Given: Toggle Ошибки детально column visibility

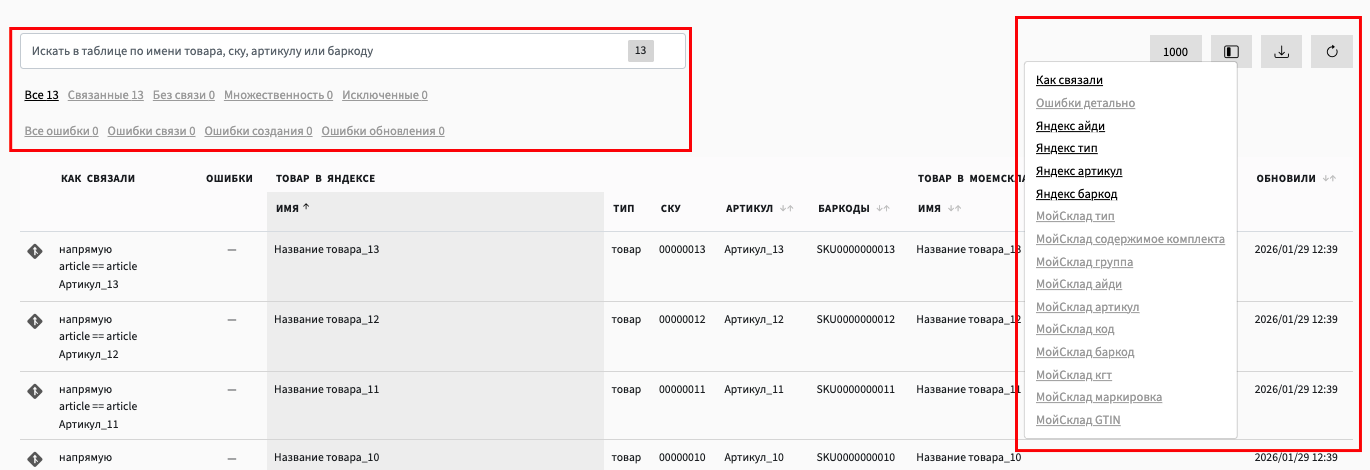Looking at the screenshot, I should 1085,103.
